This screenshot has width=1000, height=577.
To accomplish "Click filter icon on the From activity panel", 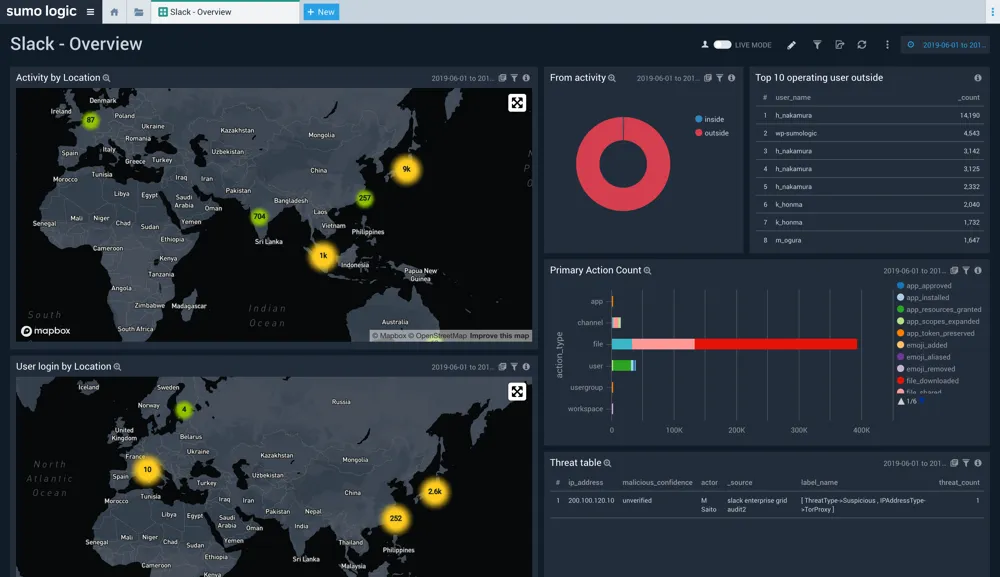I will click(719, 78).
